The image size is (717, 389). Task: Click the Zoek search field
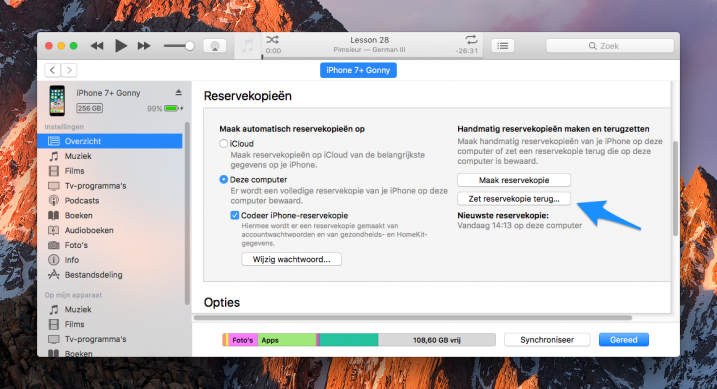(x=610, y=46)
